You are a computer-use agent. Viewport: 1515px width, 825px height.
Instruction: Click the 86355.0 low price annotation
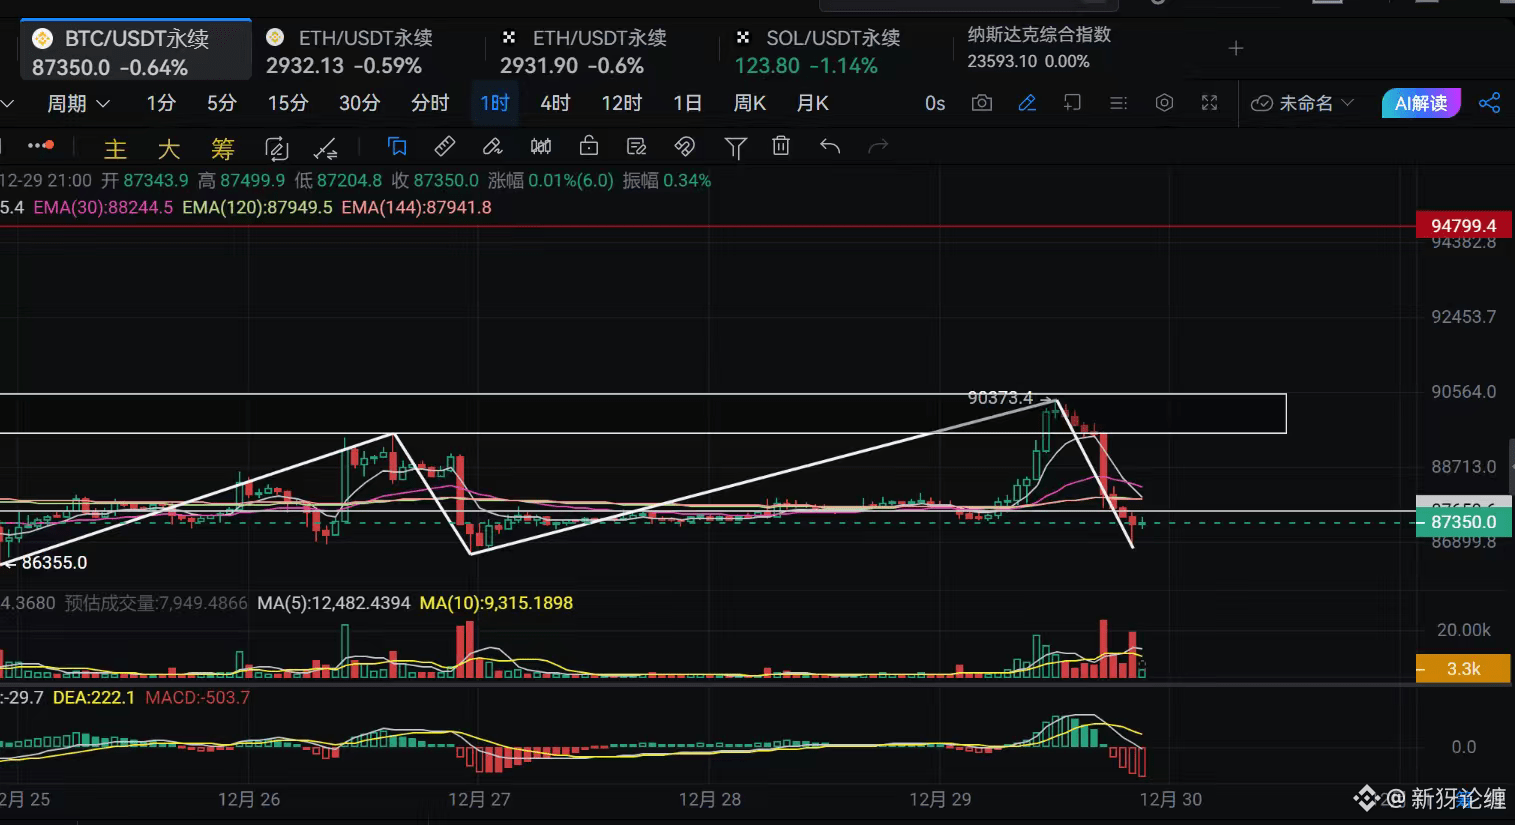pos(54,563)
